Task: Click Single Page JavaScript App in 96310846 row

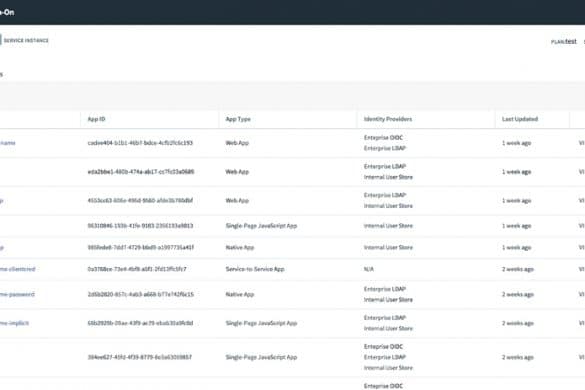Action: 261,226
